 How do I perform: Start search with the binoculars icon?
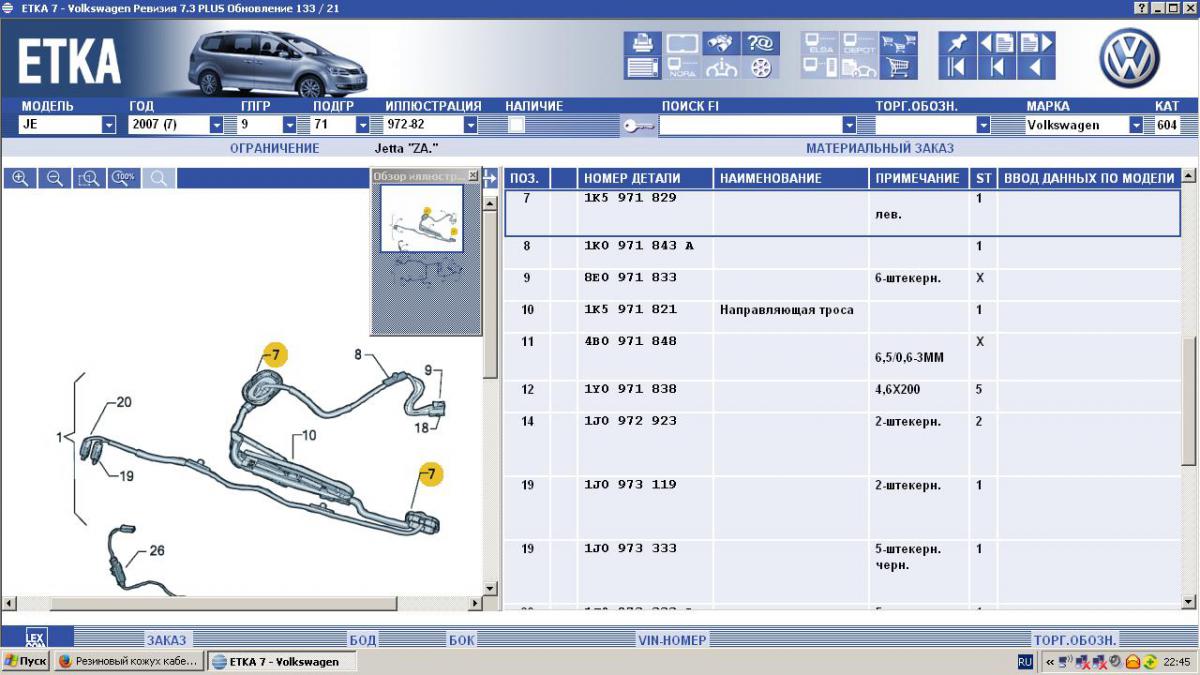tap(721, 43)
